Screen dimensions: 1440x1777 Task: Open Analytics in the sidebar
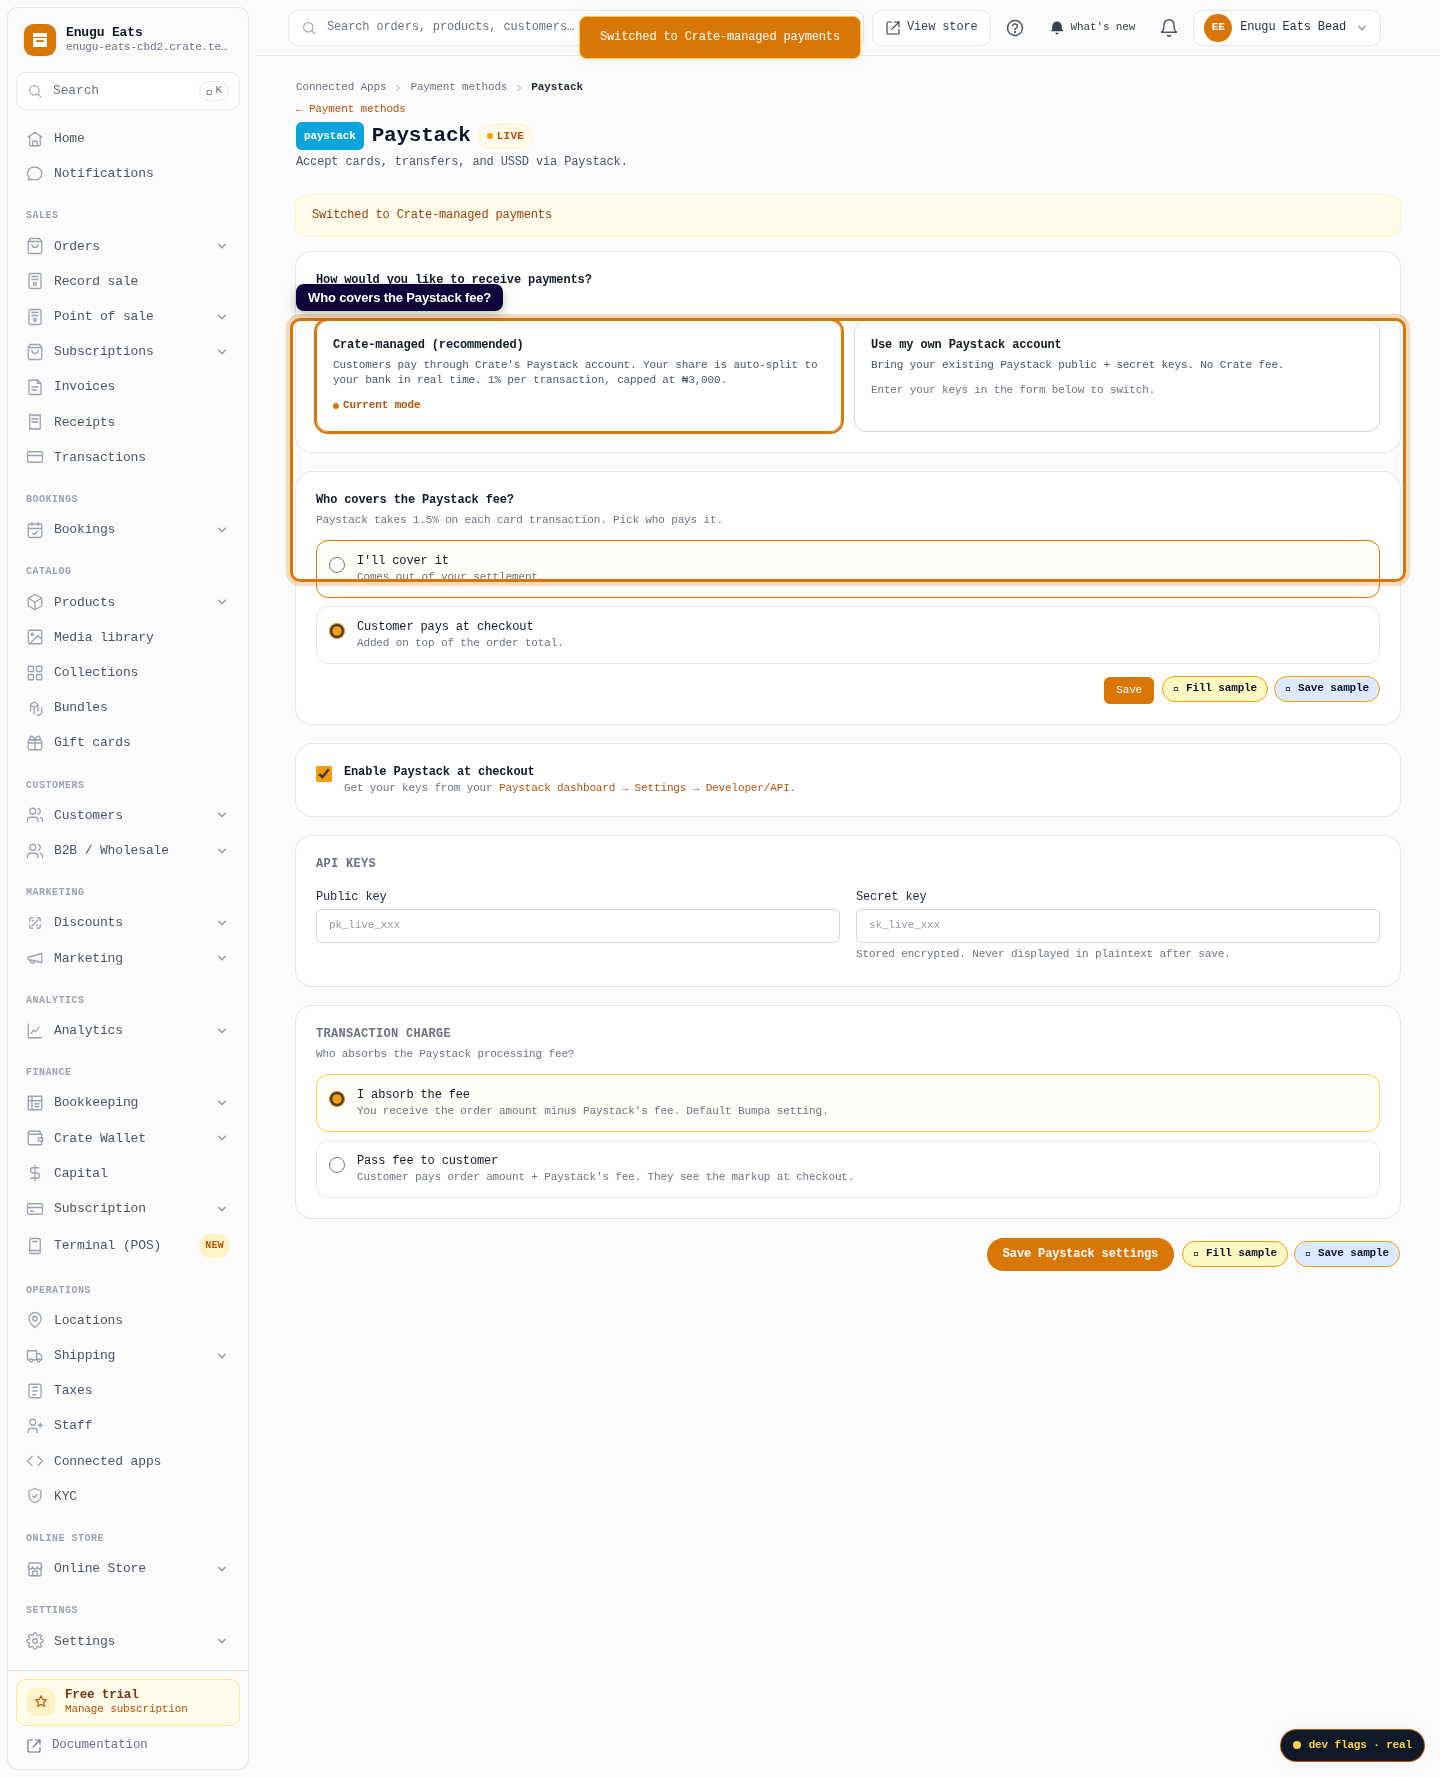pyautogui.click(x=128, y=1030)
